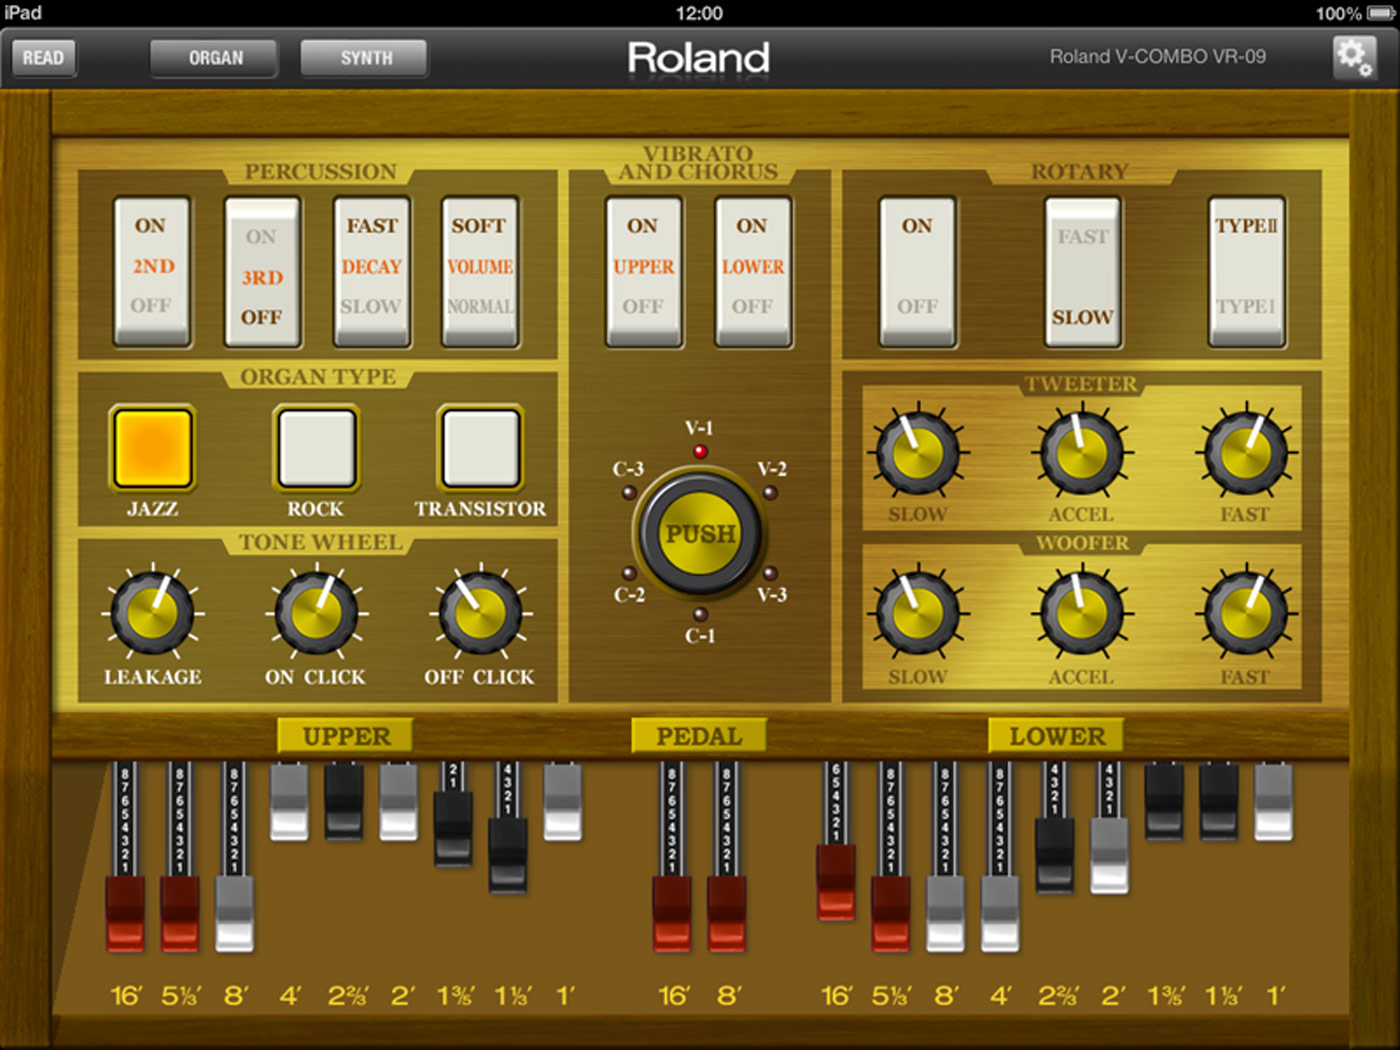Click the Pedal 16' red drawbar
The width and height of the screenshot is (1400, 1050).
click(672, 914)
